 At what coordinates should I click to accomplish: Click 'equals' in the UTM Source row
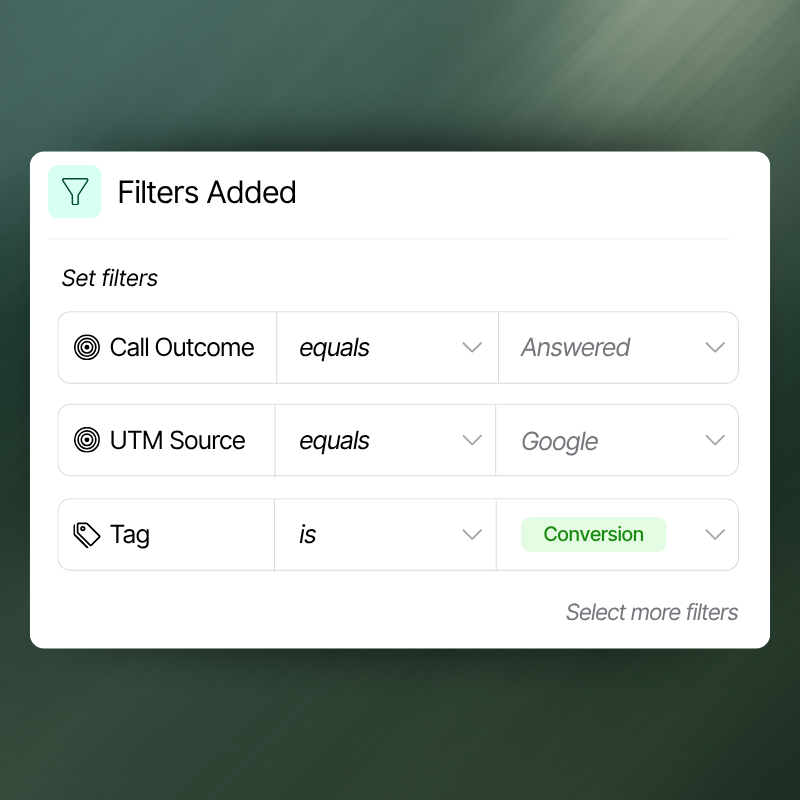click(334, 441)
